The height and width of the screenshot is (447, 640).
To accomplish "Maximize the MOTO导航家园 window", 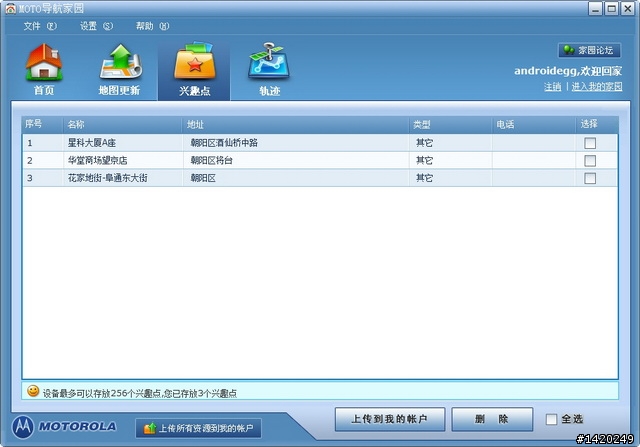I will pyautogui.click(x=611, y=9).
